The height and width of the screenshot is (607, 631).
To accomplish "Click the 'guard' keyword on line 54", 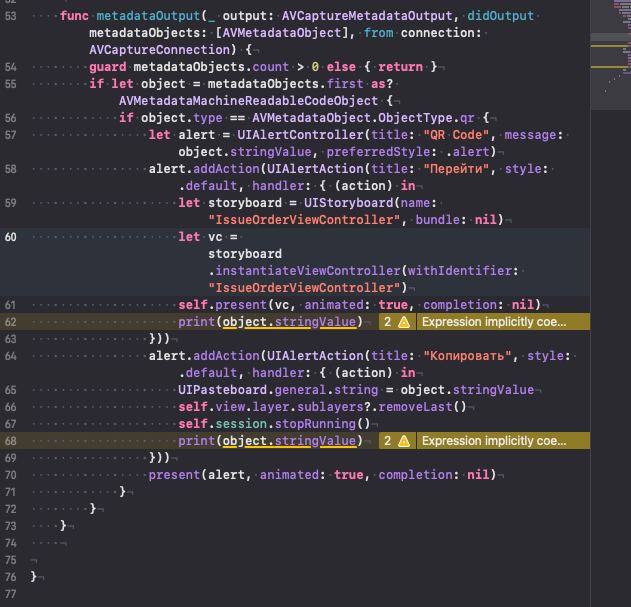I will click(x=108, y=67).
